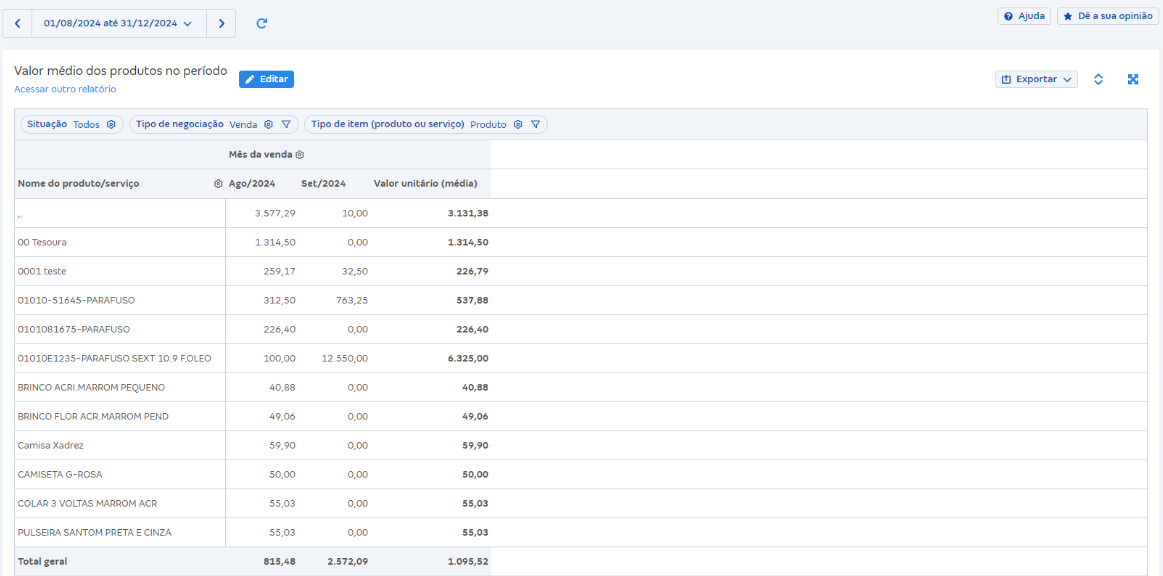Open the Exportar dropdown menu

[1036, 79]
